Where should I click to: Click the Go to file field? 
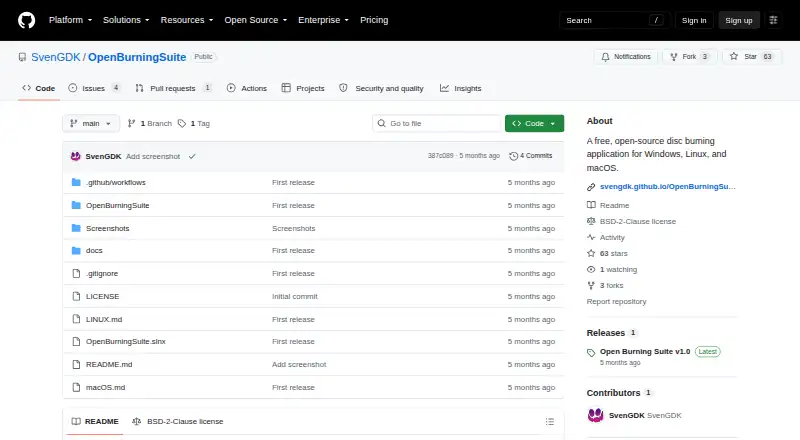point(437,124)
